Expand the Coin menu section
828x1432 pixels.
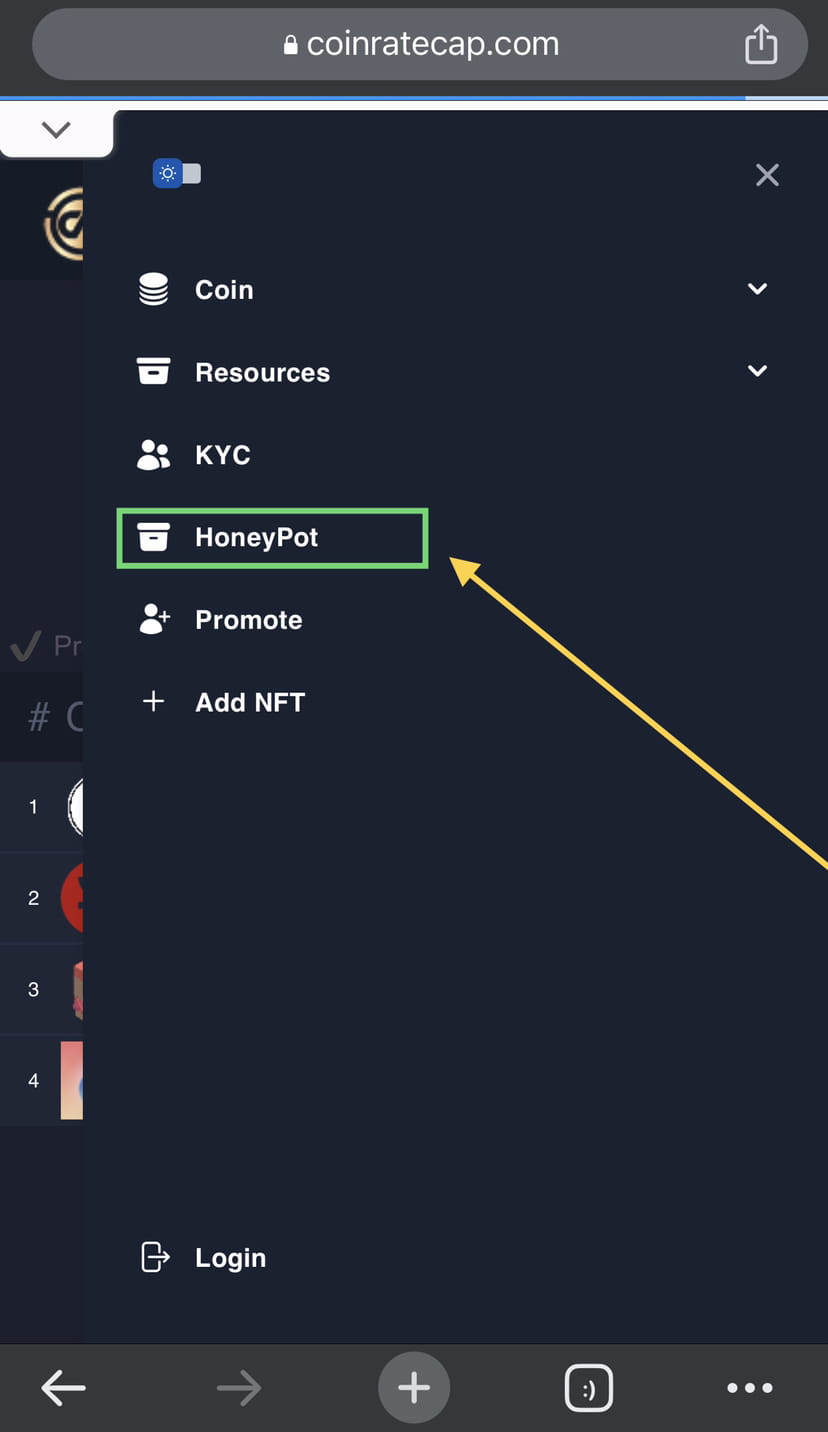[x=757, y=289]
